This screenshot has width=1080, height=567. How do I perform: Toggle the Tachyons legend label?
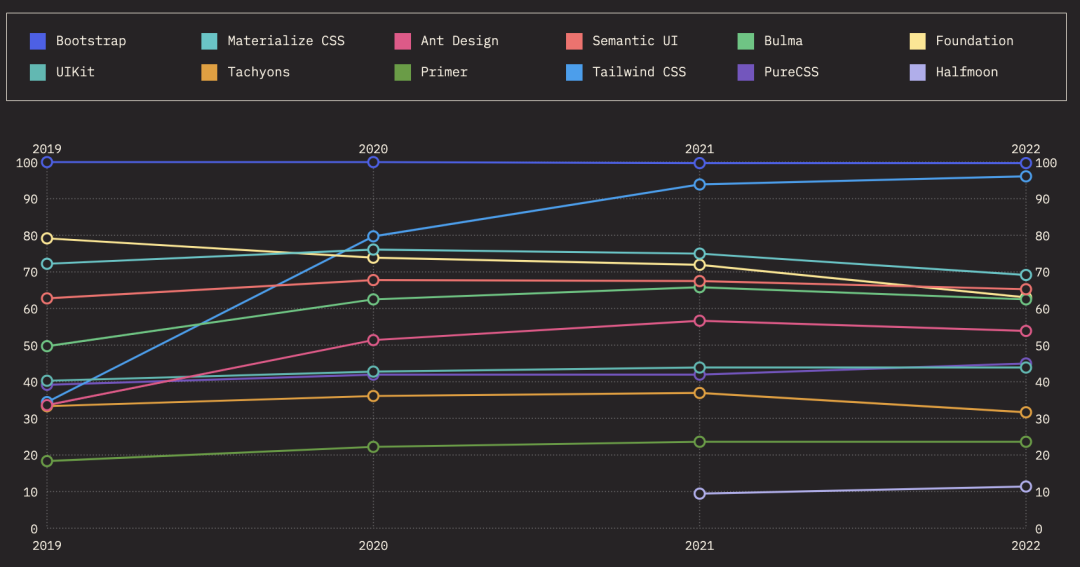(x=258, y=72)
